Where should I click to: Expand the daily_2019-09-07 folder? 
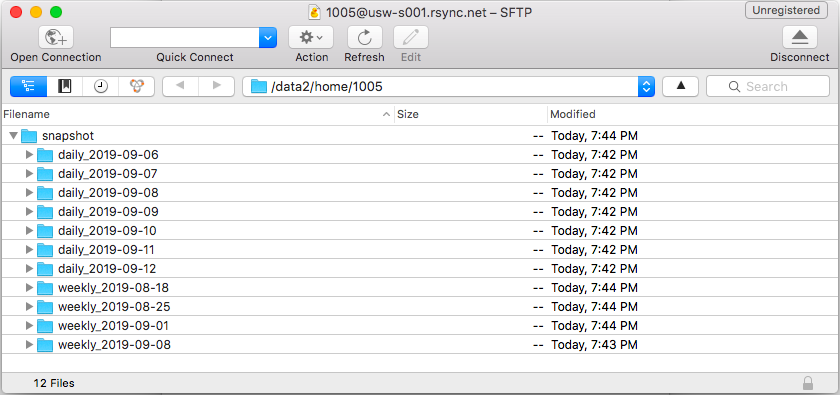(x=30, y=174)
